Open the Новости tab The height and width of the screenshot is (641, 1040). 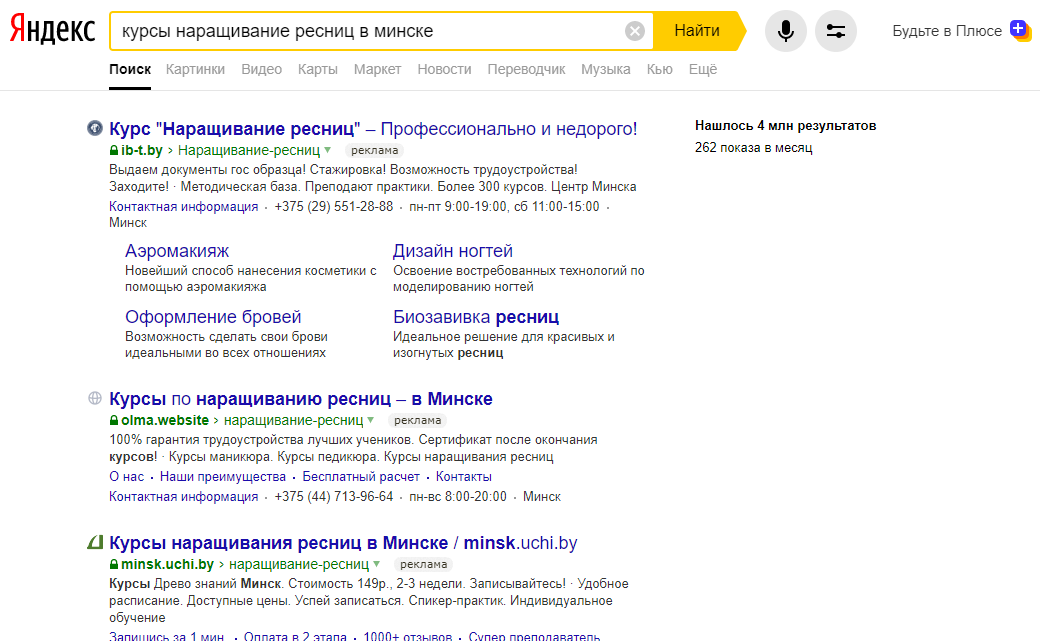(x=444, y=69)
